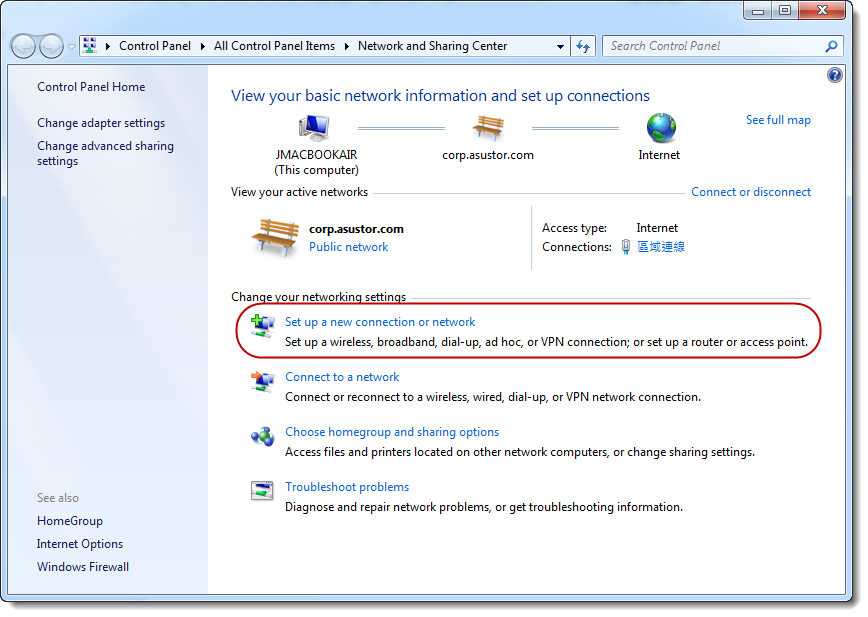Expand the arrow after All Control Panel Items
The height and width of the screenshot is (617, 868).
348,46
